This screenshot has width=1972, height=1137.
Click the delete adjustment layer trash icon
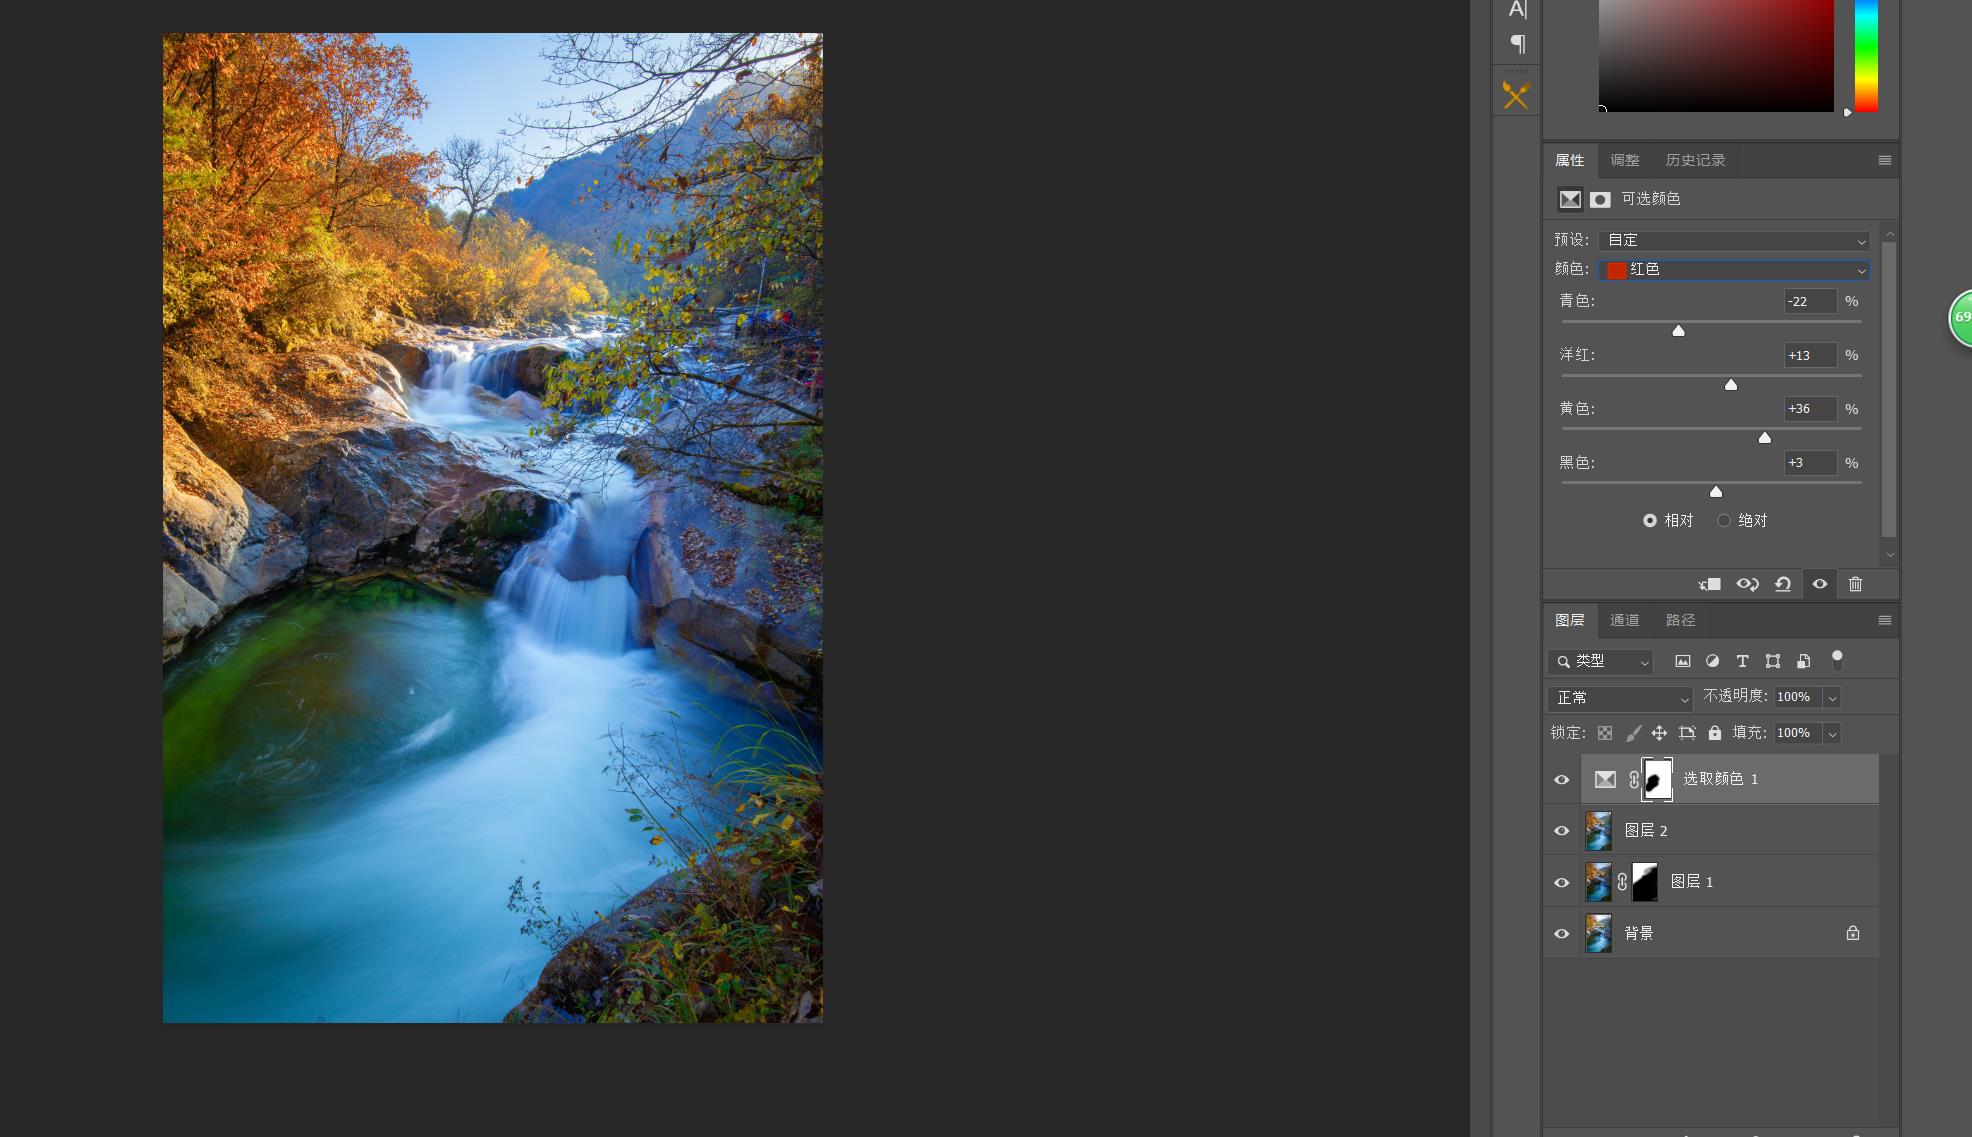pyautogui.click(x=1855, y=584)
